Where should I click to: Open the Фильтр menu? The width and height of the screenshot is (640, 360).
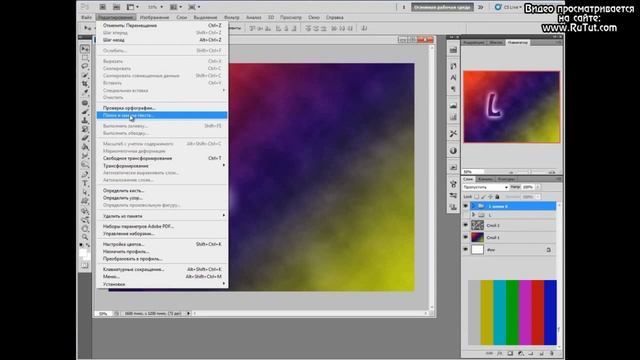pyautogui.click(x=231, y=18)
